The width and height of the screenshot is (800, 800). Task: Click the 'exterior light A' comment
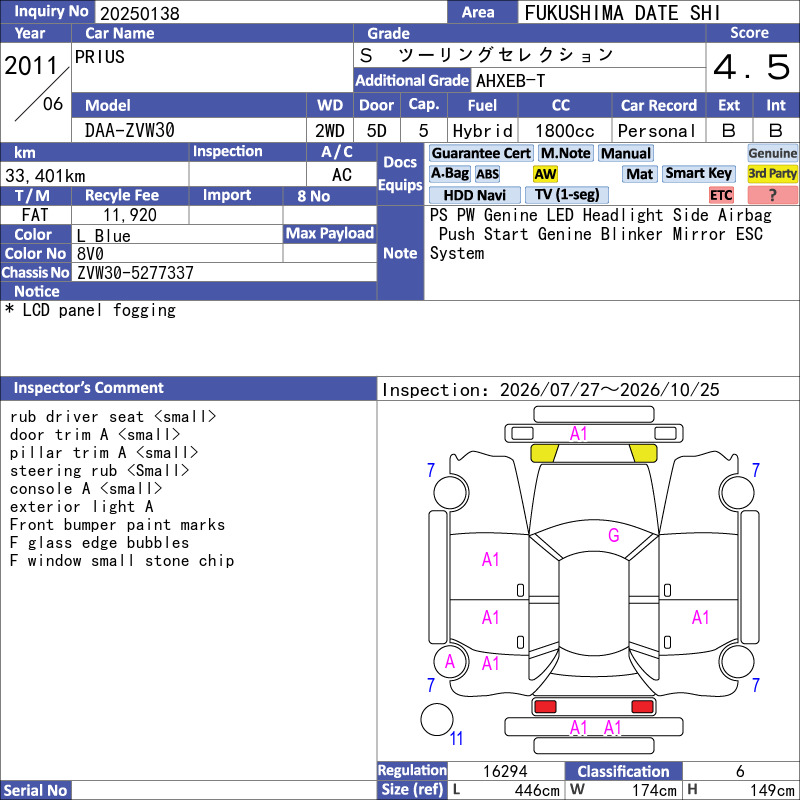tap(82, 507)
